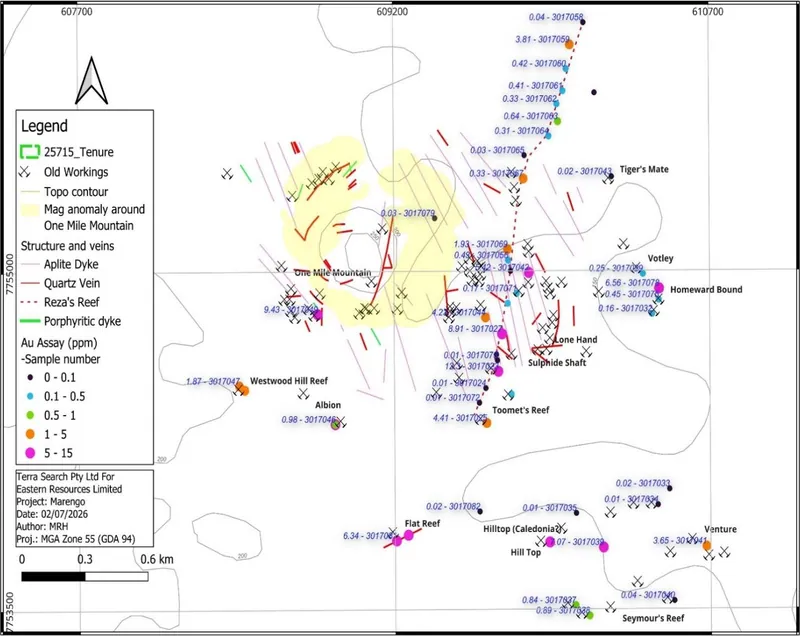This screenshot has width=800, height=636.
Task: Click the One Mile Mountain map label
Action: pyautogui.click(x=333, y=273)
